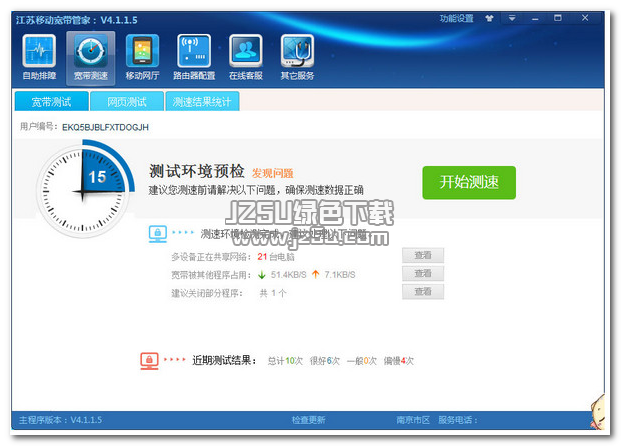Screen dimensions: 621x446
Task: Maximize the broadband manager window
Action: tap(558, 18)
